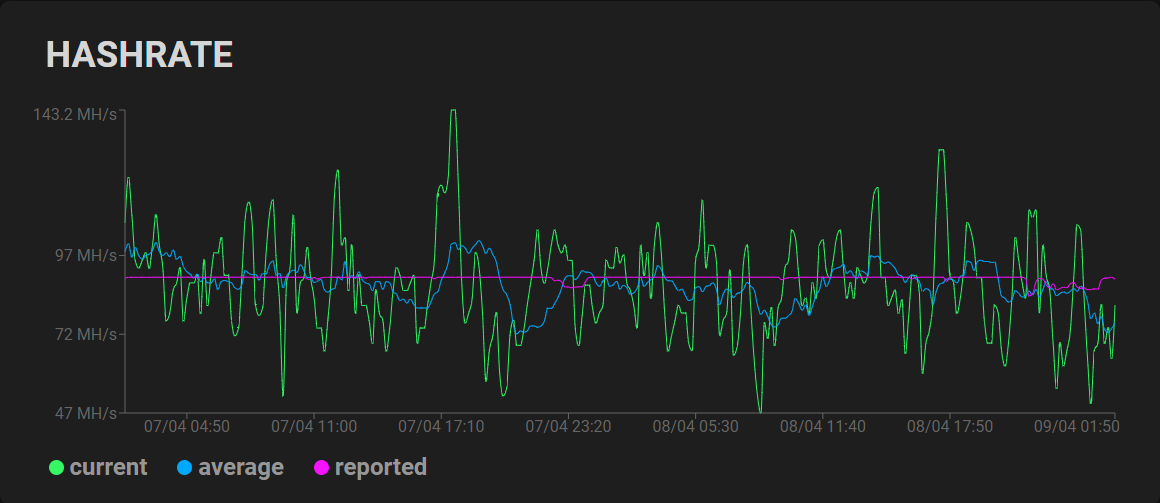The height and width of the screenshot is (503, 1160).
Task: Toggle the green current legend dot
Action: pos(56,467)
